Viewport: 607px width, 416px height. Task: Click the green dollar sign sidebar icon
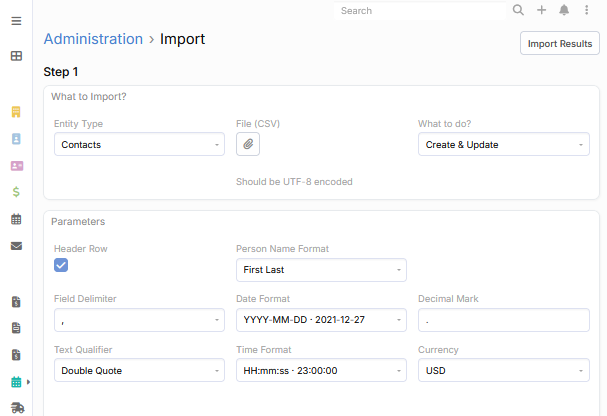coord(16,192)
